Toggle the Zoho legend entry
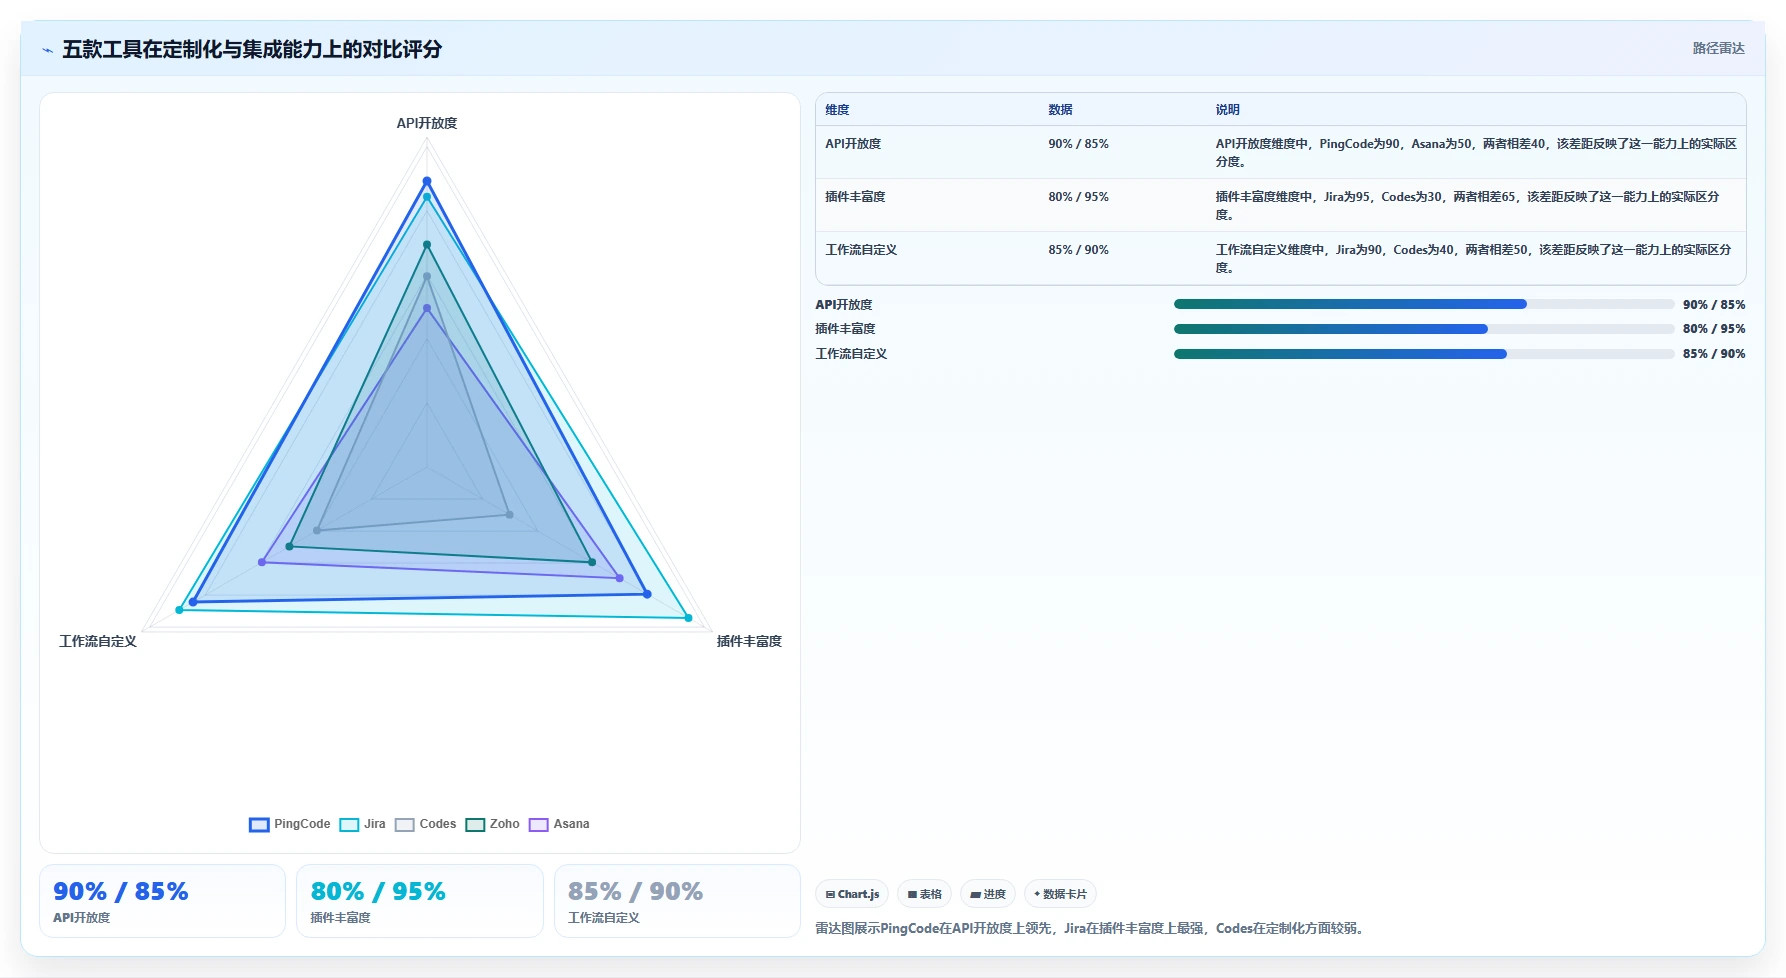This screenshot has height=978, width=1786. point(492,824)
